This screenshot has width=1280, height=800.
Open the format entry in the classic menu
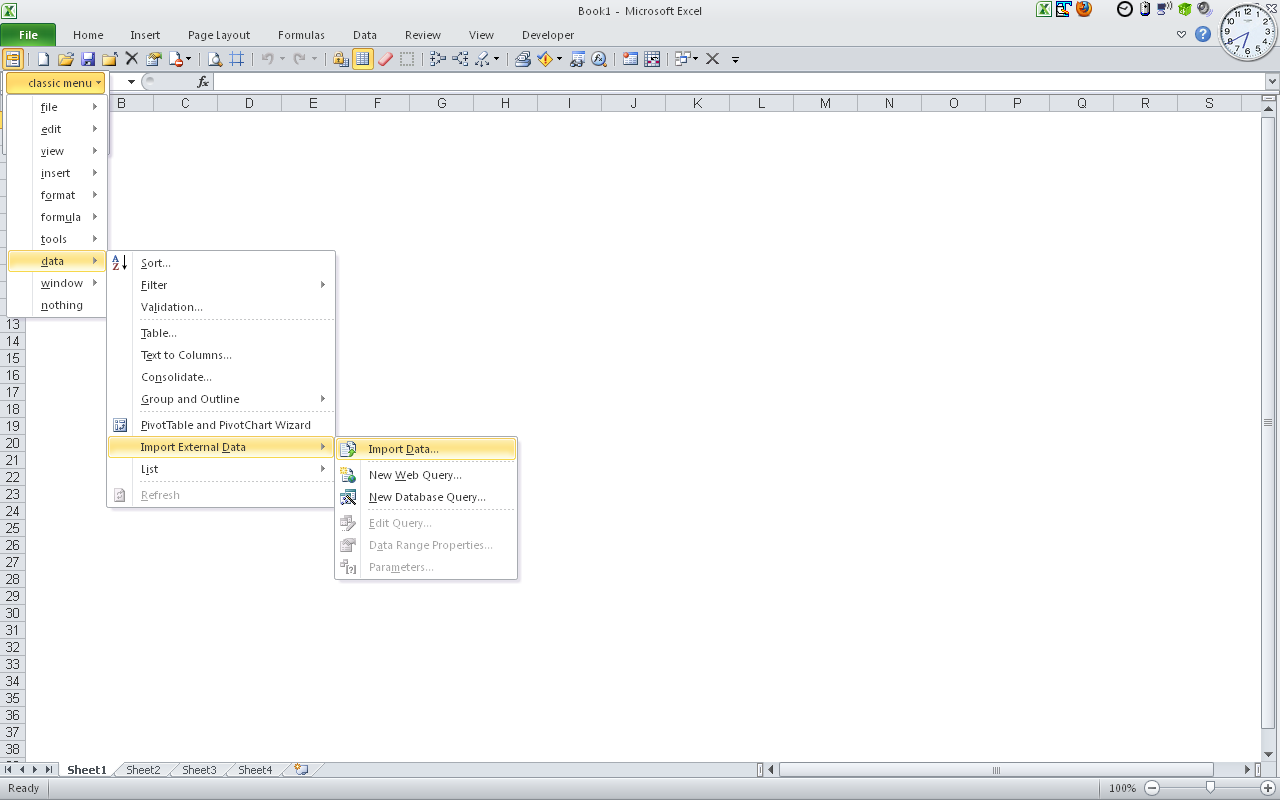[x=56, y=195]
